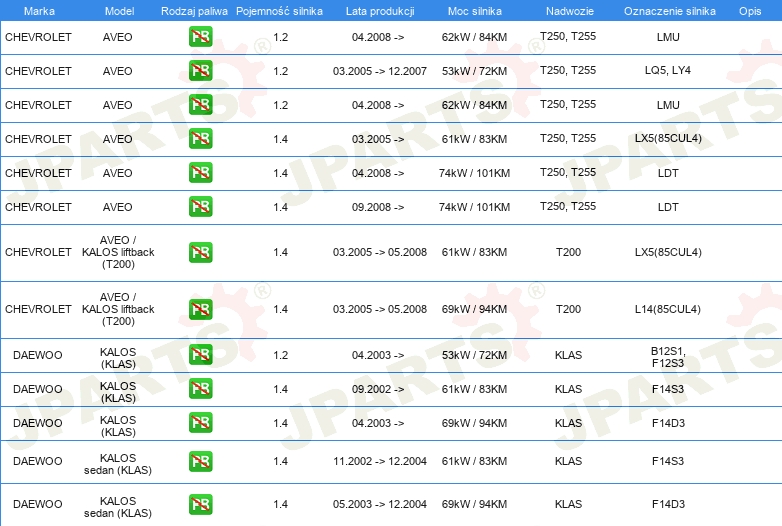The image size is (782, 526).
Task: Select 'F14S3' in the 09.2002 KALOS row
Action: [x=668, y=389]
